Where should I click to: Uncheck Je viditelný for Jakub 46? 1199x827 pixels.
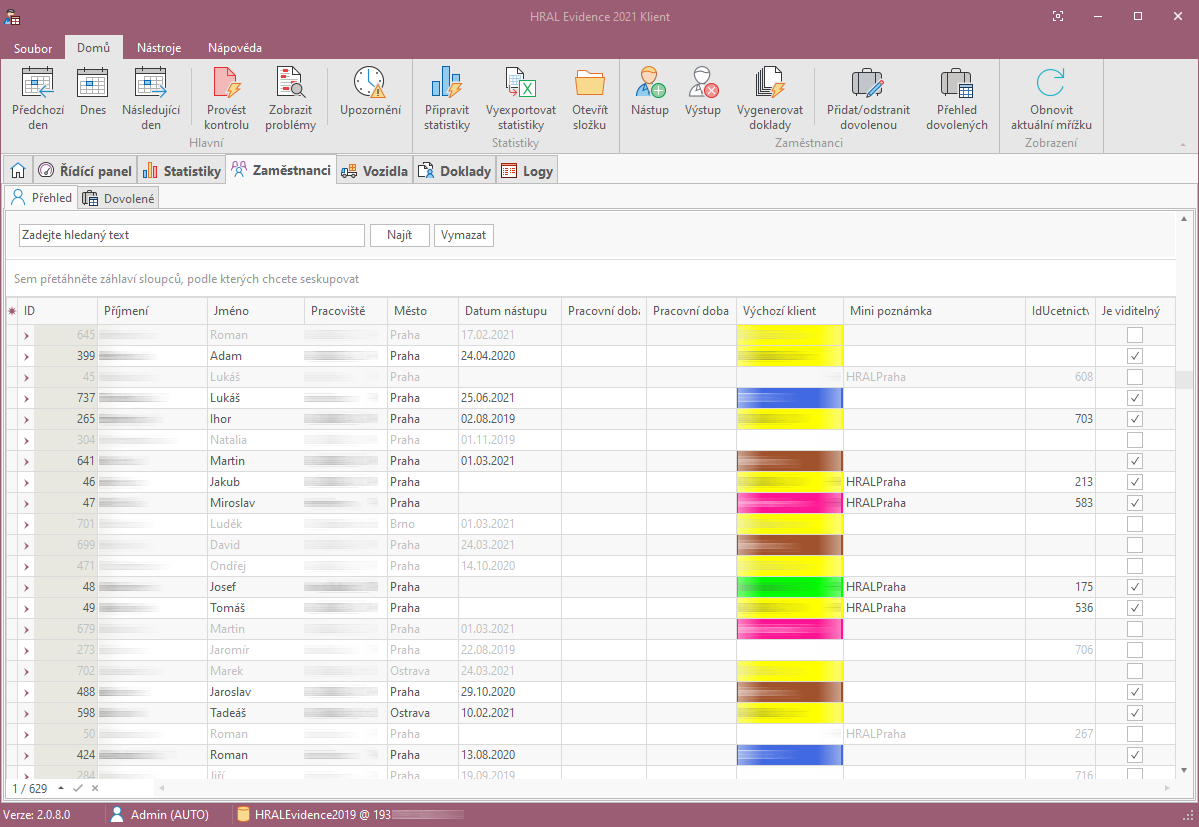click(1135, 482)
